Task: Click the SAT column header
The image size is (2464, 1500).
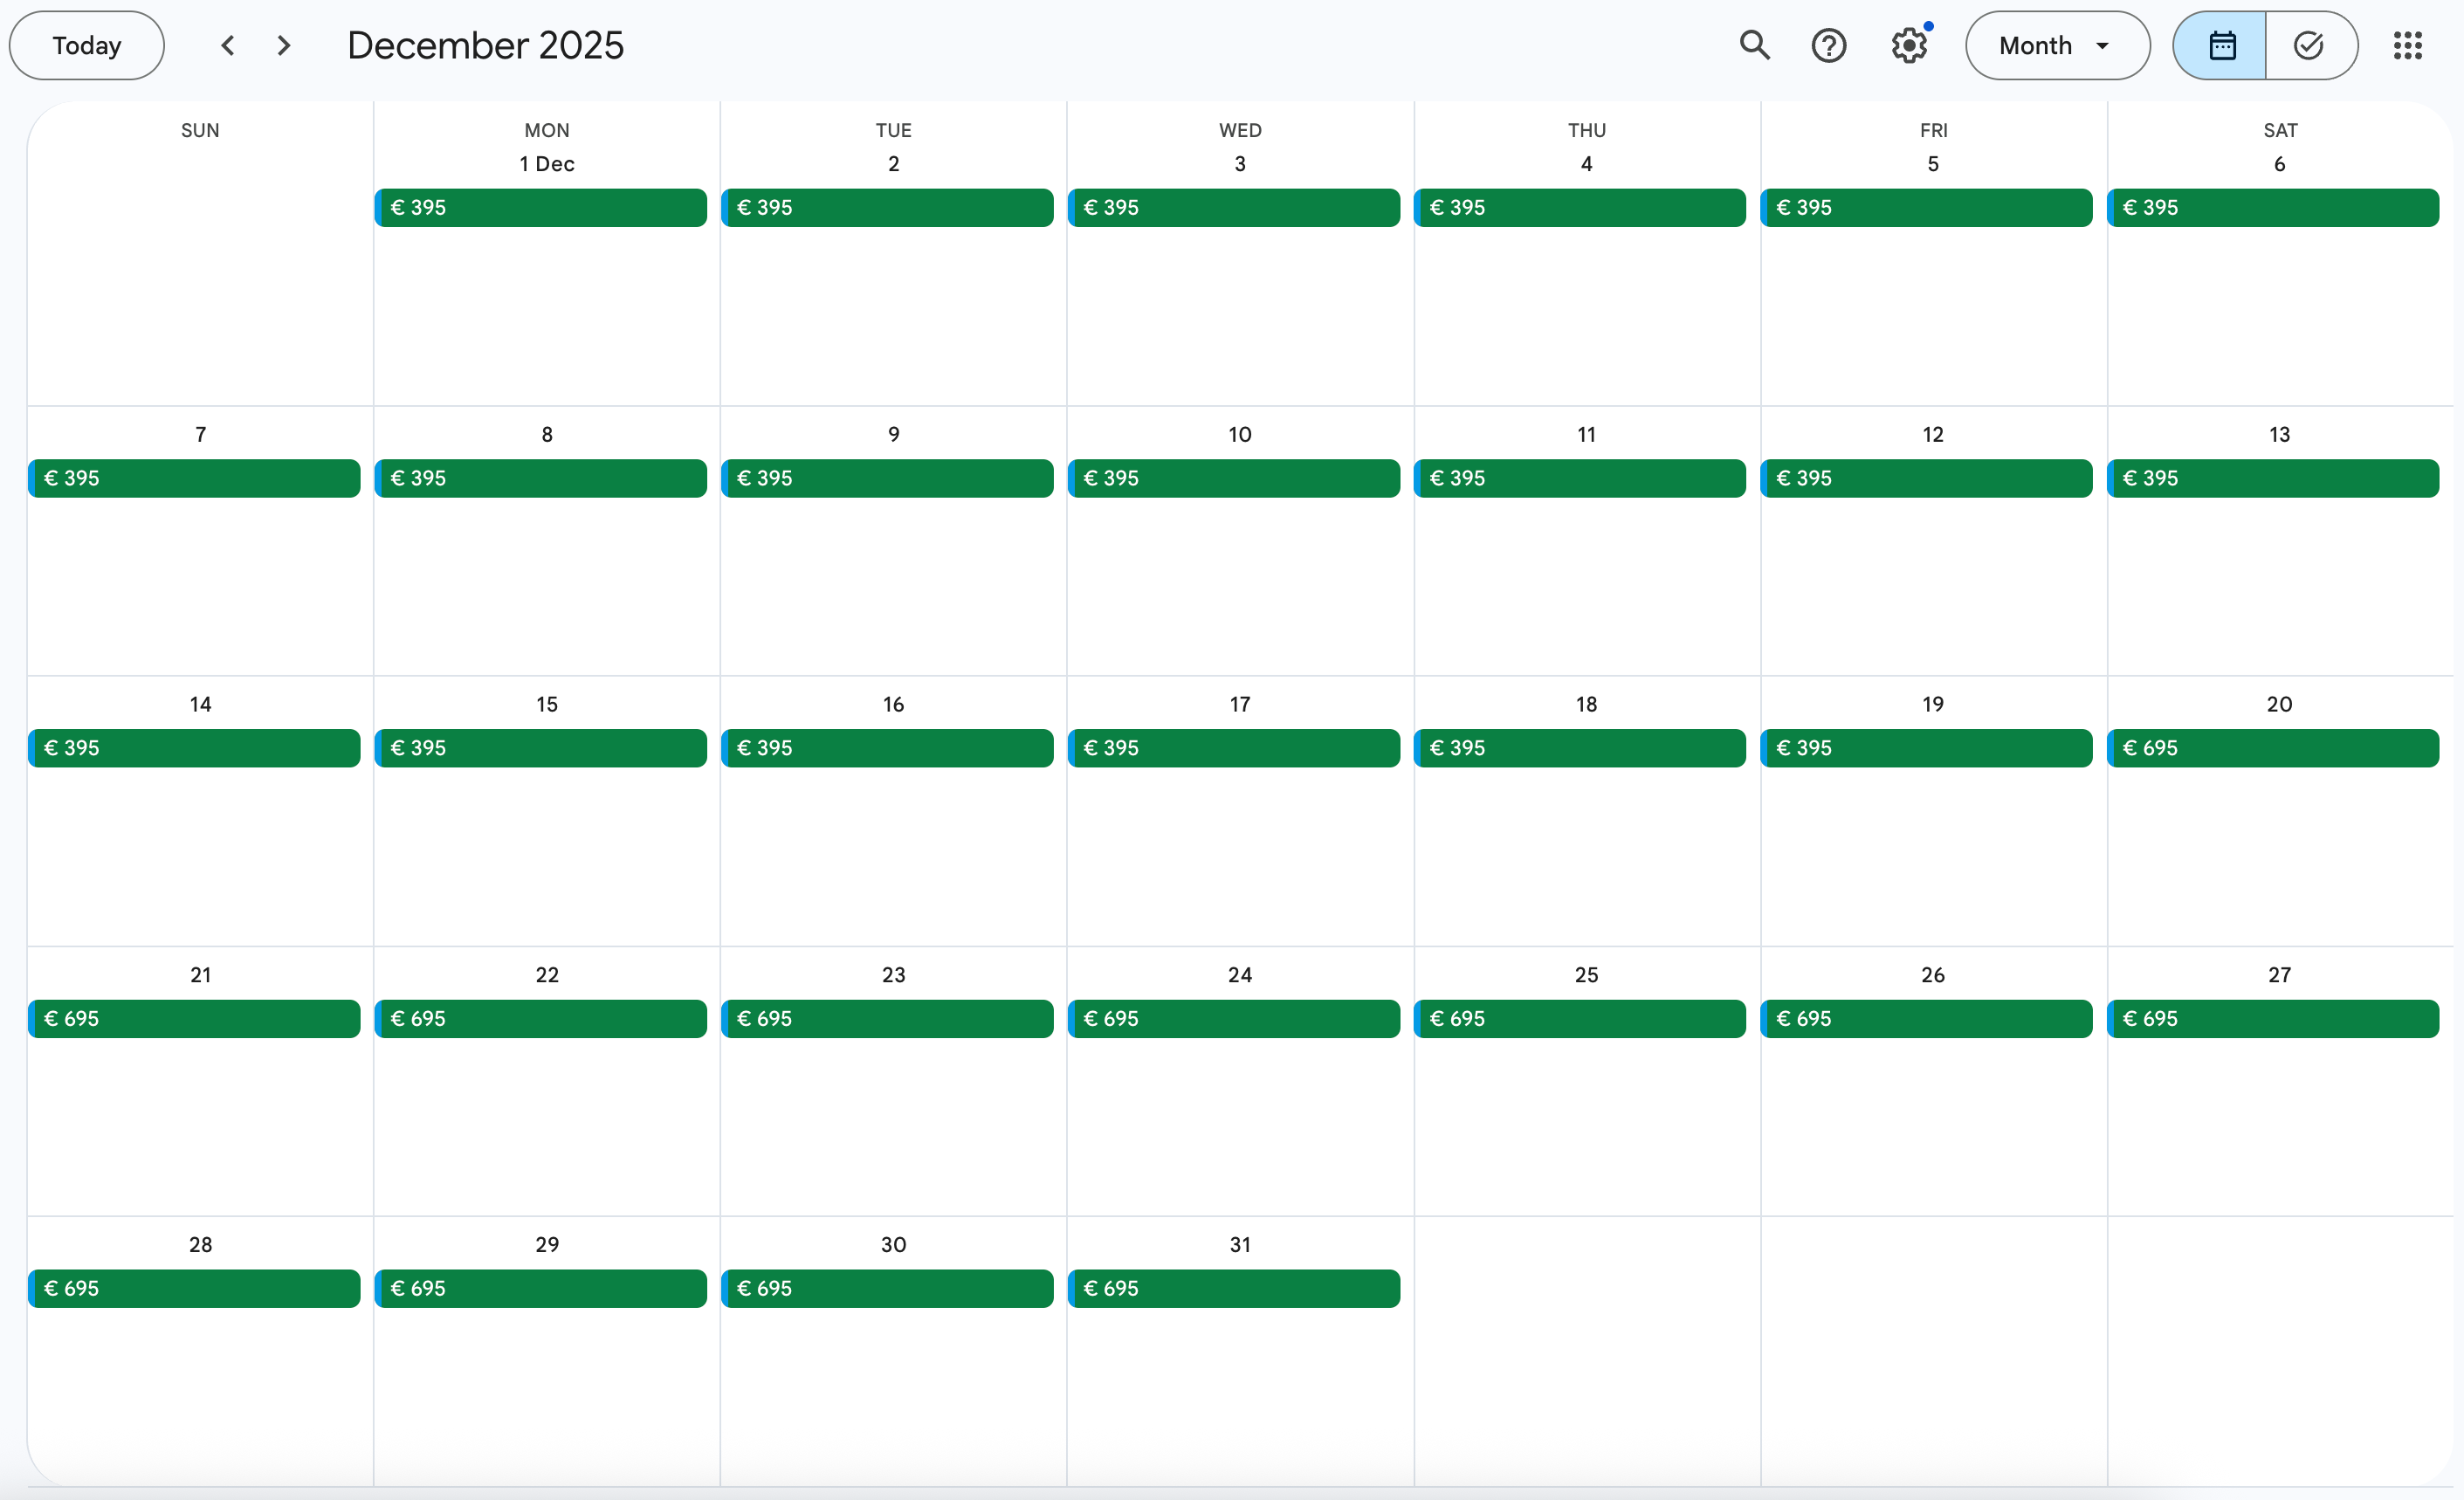Action: coord(2280,130)
